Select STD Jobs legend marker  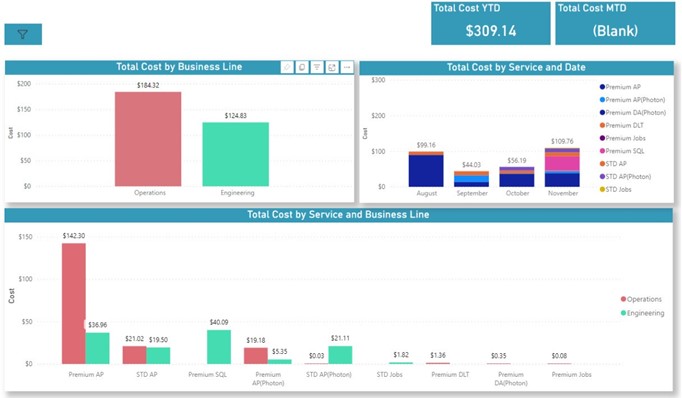point(602,189)
